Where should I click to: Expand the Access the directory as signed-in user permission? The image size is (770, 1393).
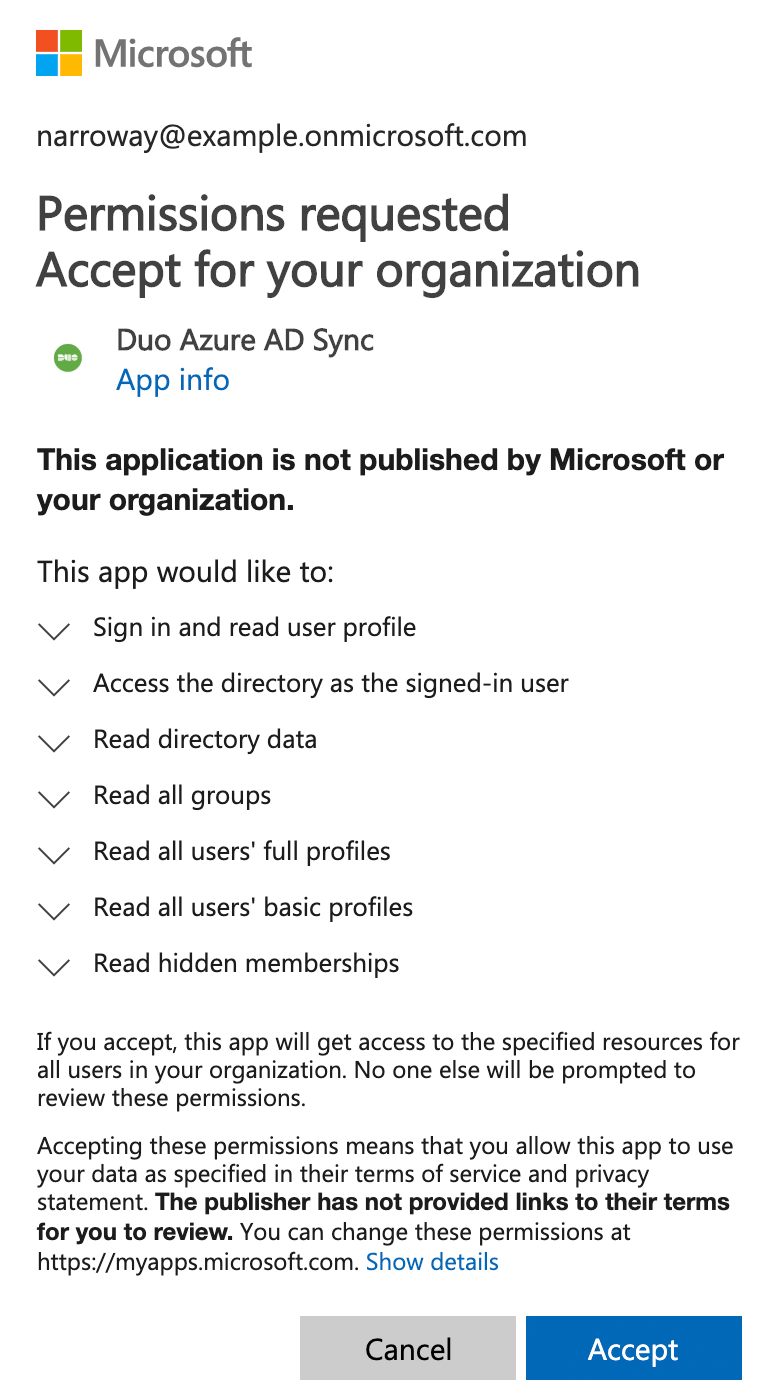click(54, 686)
